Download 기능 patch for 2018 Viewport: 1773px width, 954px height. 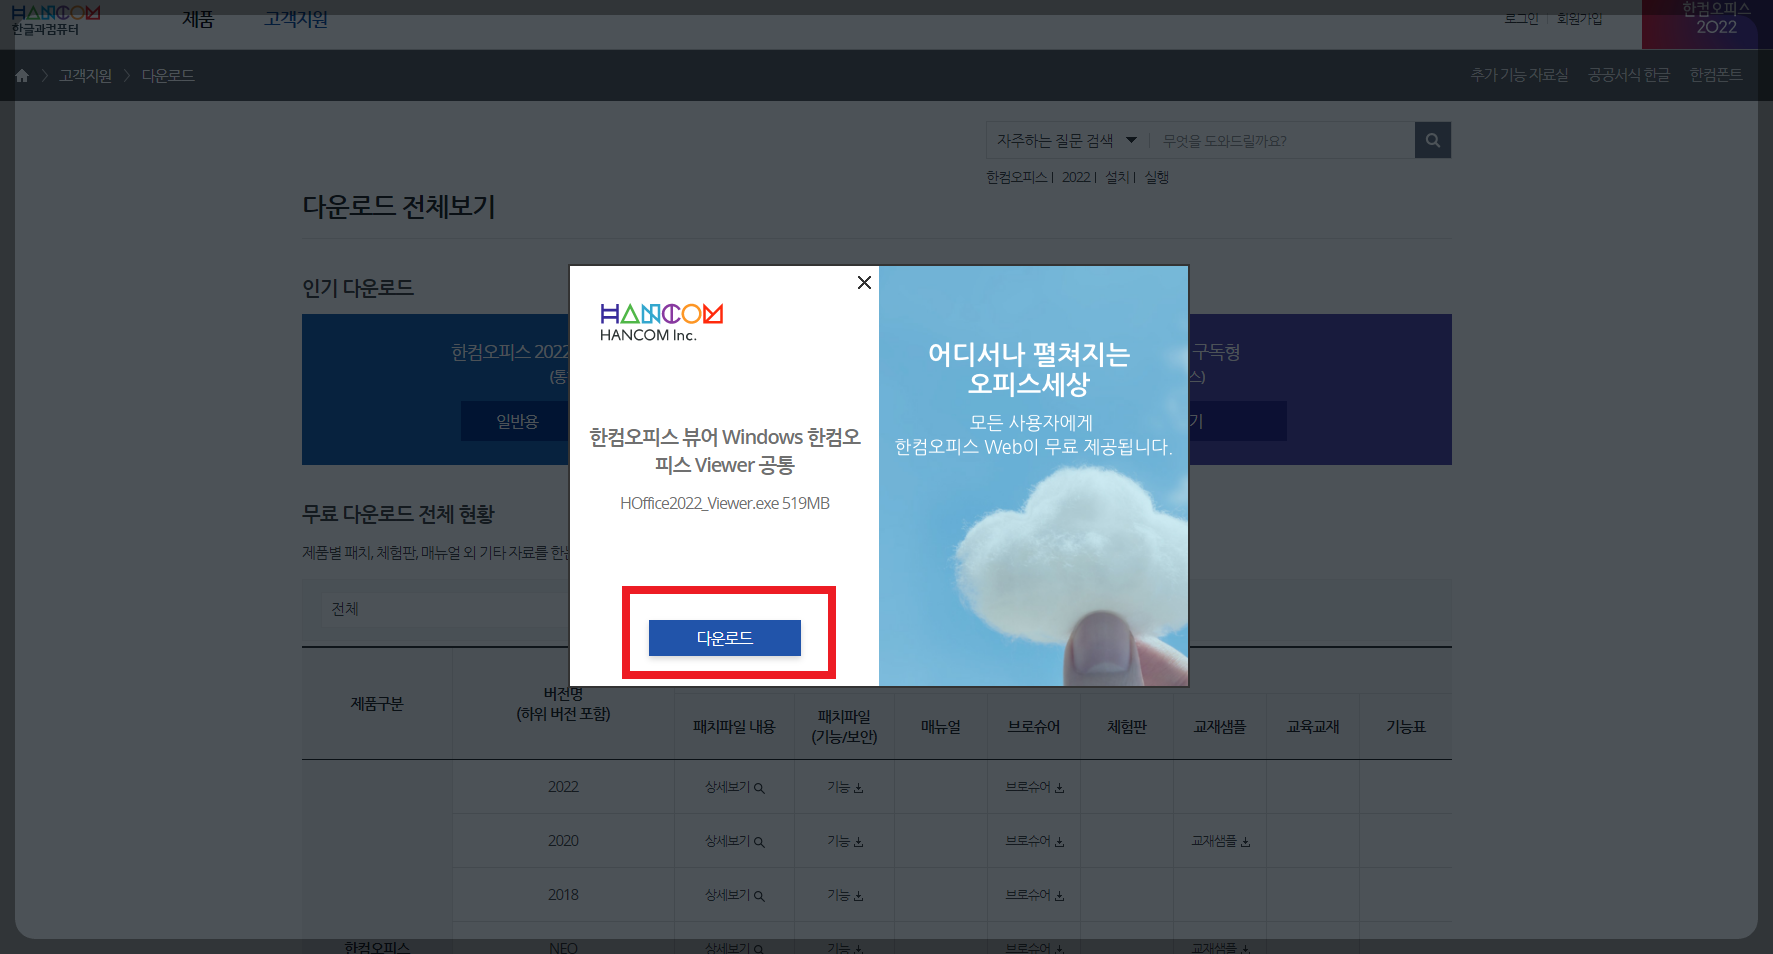tap(845, 895)
